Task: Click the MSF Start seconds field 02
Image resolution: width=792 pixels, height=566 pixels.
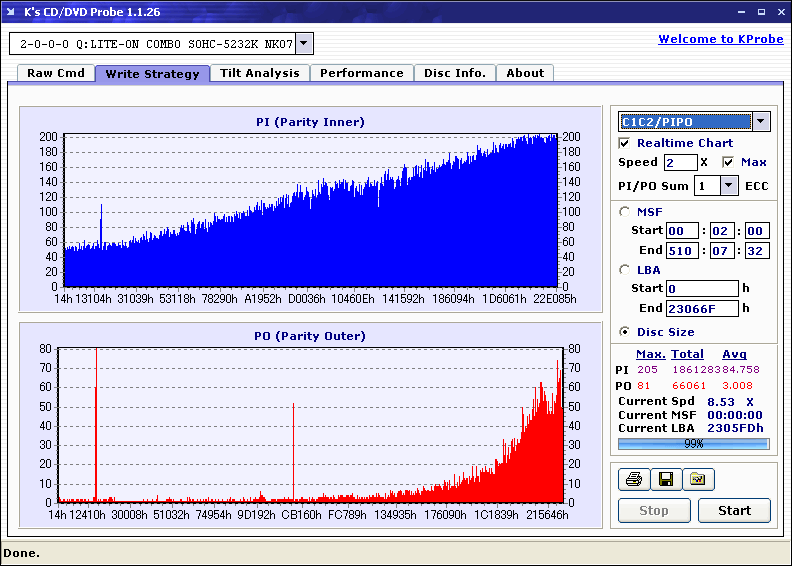Action: pos(722,231)
